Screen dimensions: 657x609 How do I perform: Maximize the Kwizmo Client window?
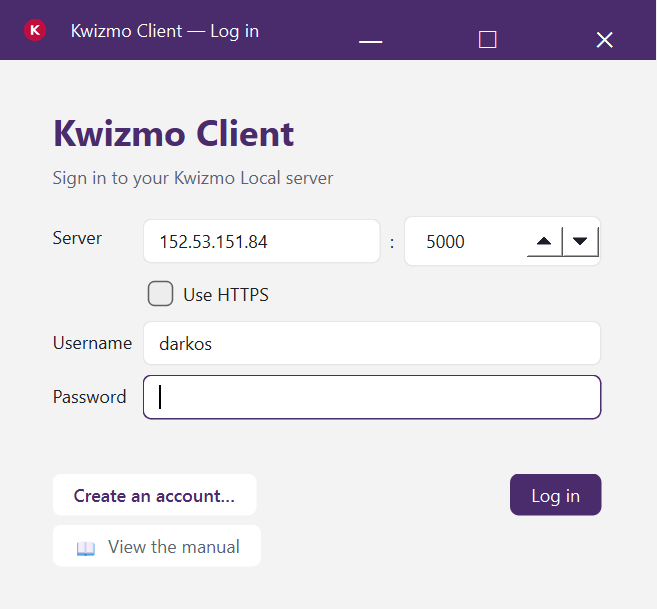(488, 40)
